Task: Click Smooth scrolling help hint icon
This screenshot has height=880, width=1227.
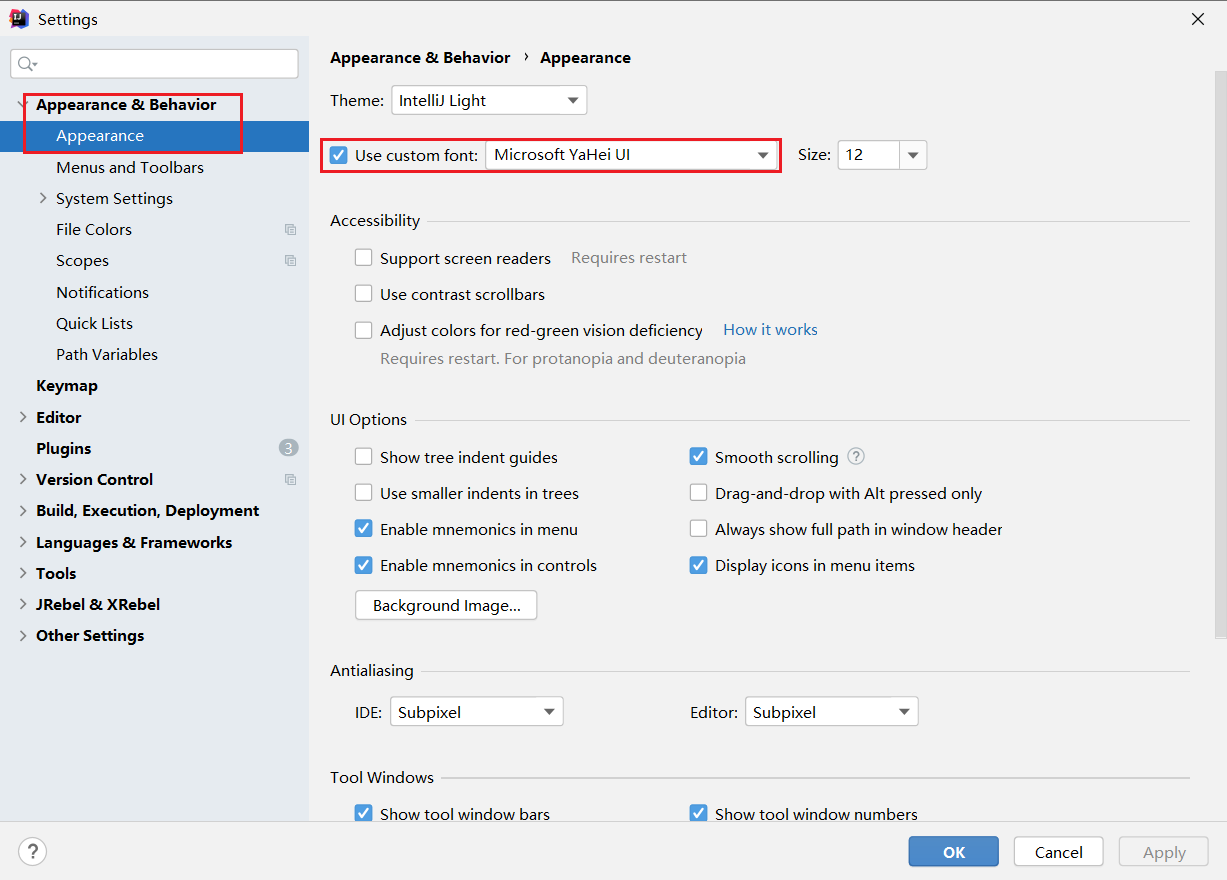Action: coord(856,457)
